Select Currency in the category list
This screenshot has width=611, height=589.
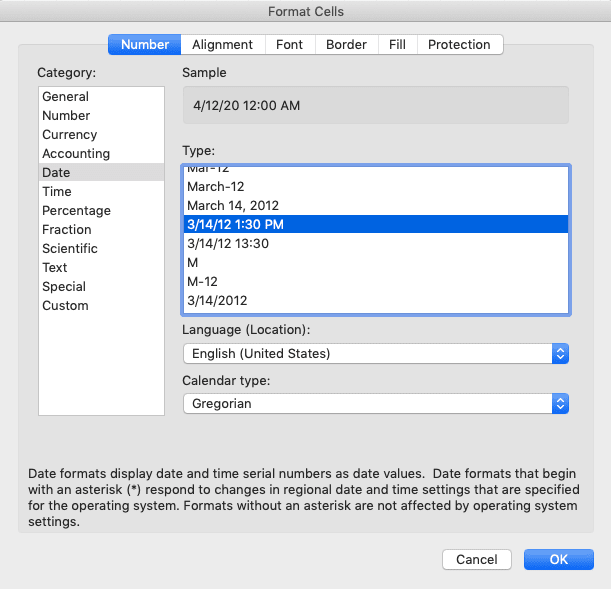click(101, 134)
